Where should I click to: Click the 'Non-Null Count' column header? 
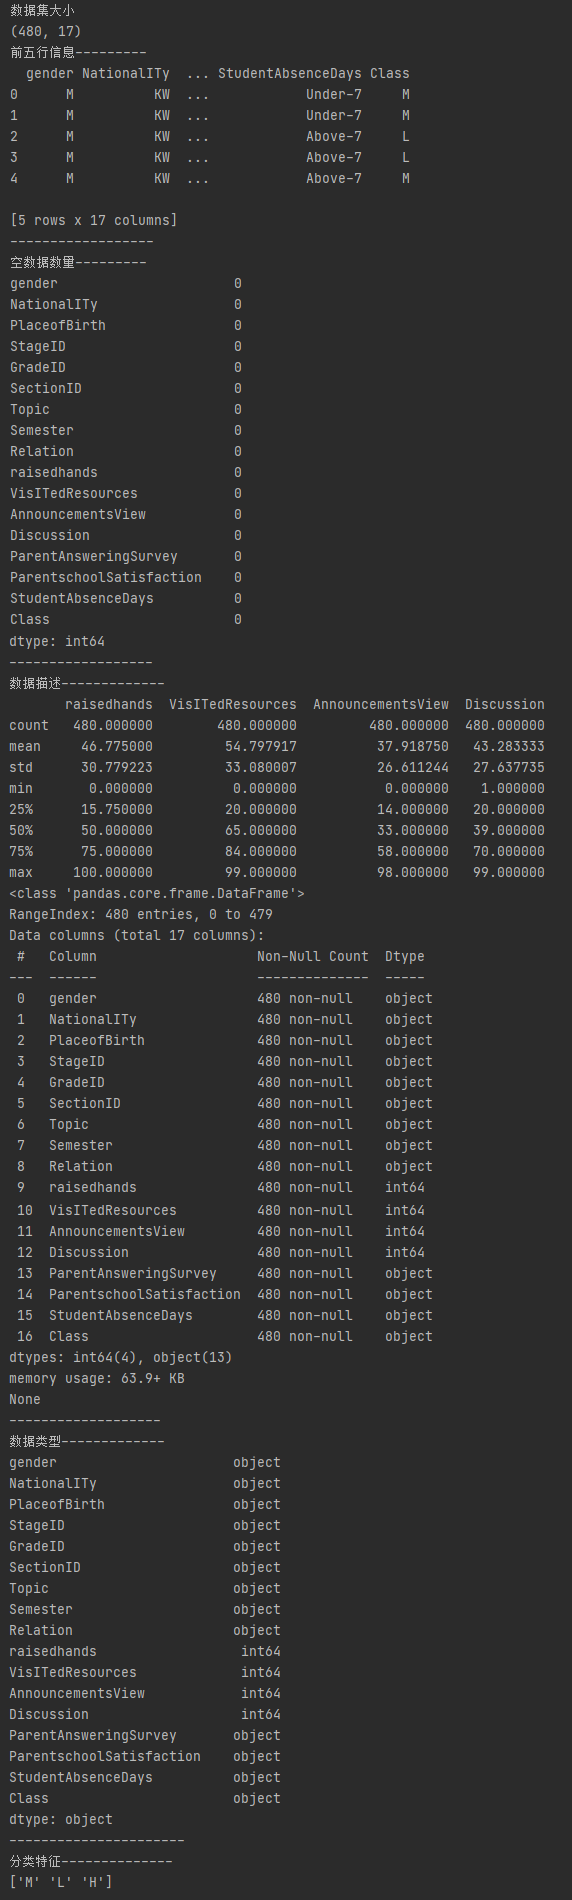click(x=313, y=957)
